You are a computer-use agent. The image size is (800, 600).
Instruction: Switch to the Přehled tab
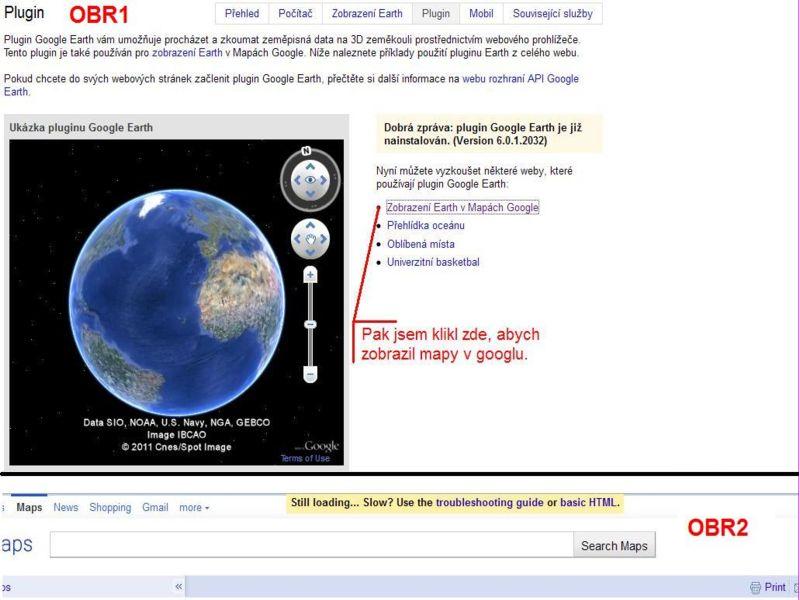point(242,13)
